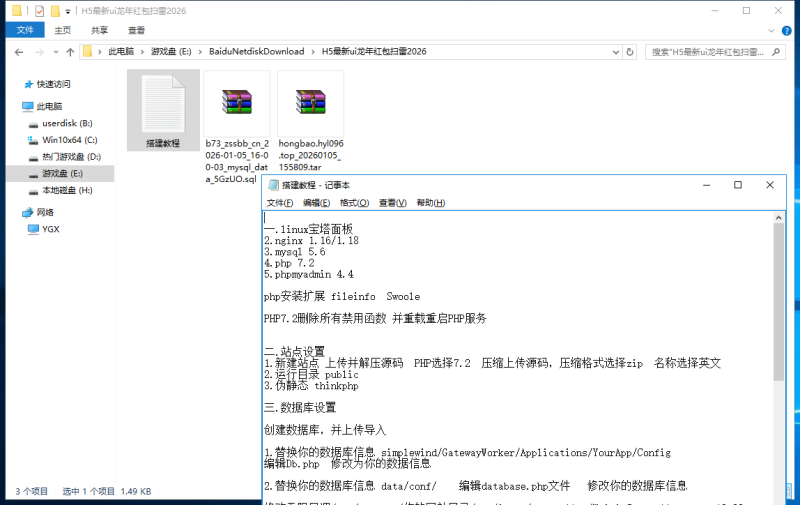Viewport: 800px width, 505px height.
Task: Click the Notepad scrollbar up arrow
Action: [779, 218]
